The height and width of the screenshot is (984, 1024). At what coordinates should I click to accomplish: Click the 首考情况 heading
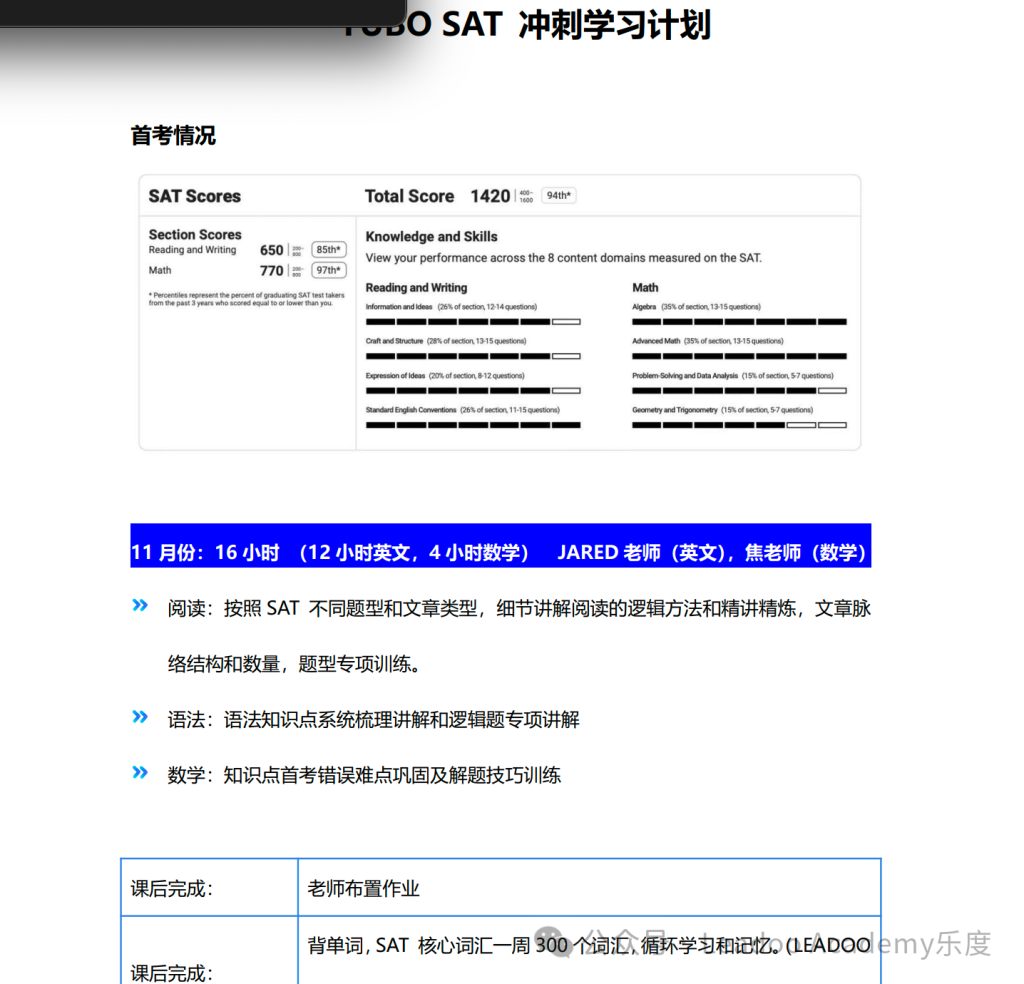pyautogui.click(x=173, y=135)
